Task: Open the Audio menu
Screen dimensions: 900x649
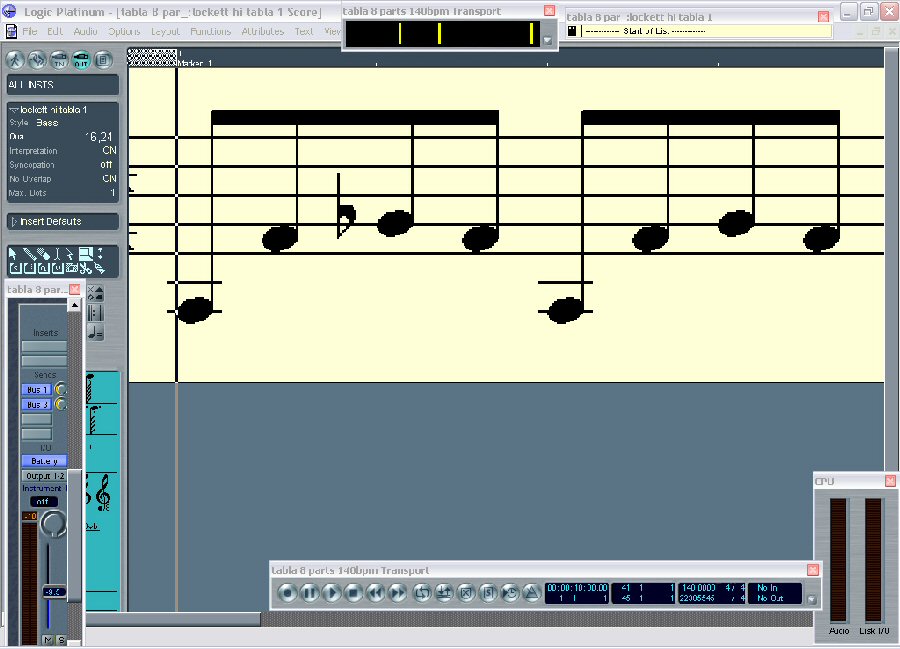Action: point(85,31)
